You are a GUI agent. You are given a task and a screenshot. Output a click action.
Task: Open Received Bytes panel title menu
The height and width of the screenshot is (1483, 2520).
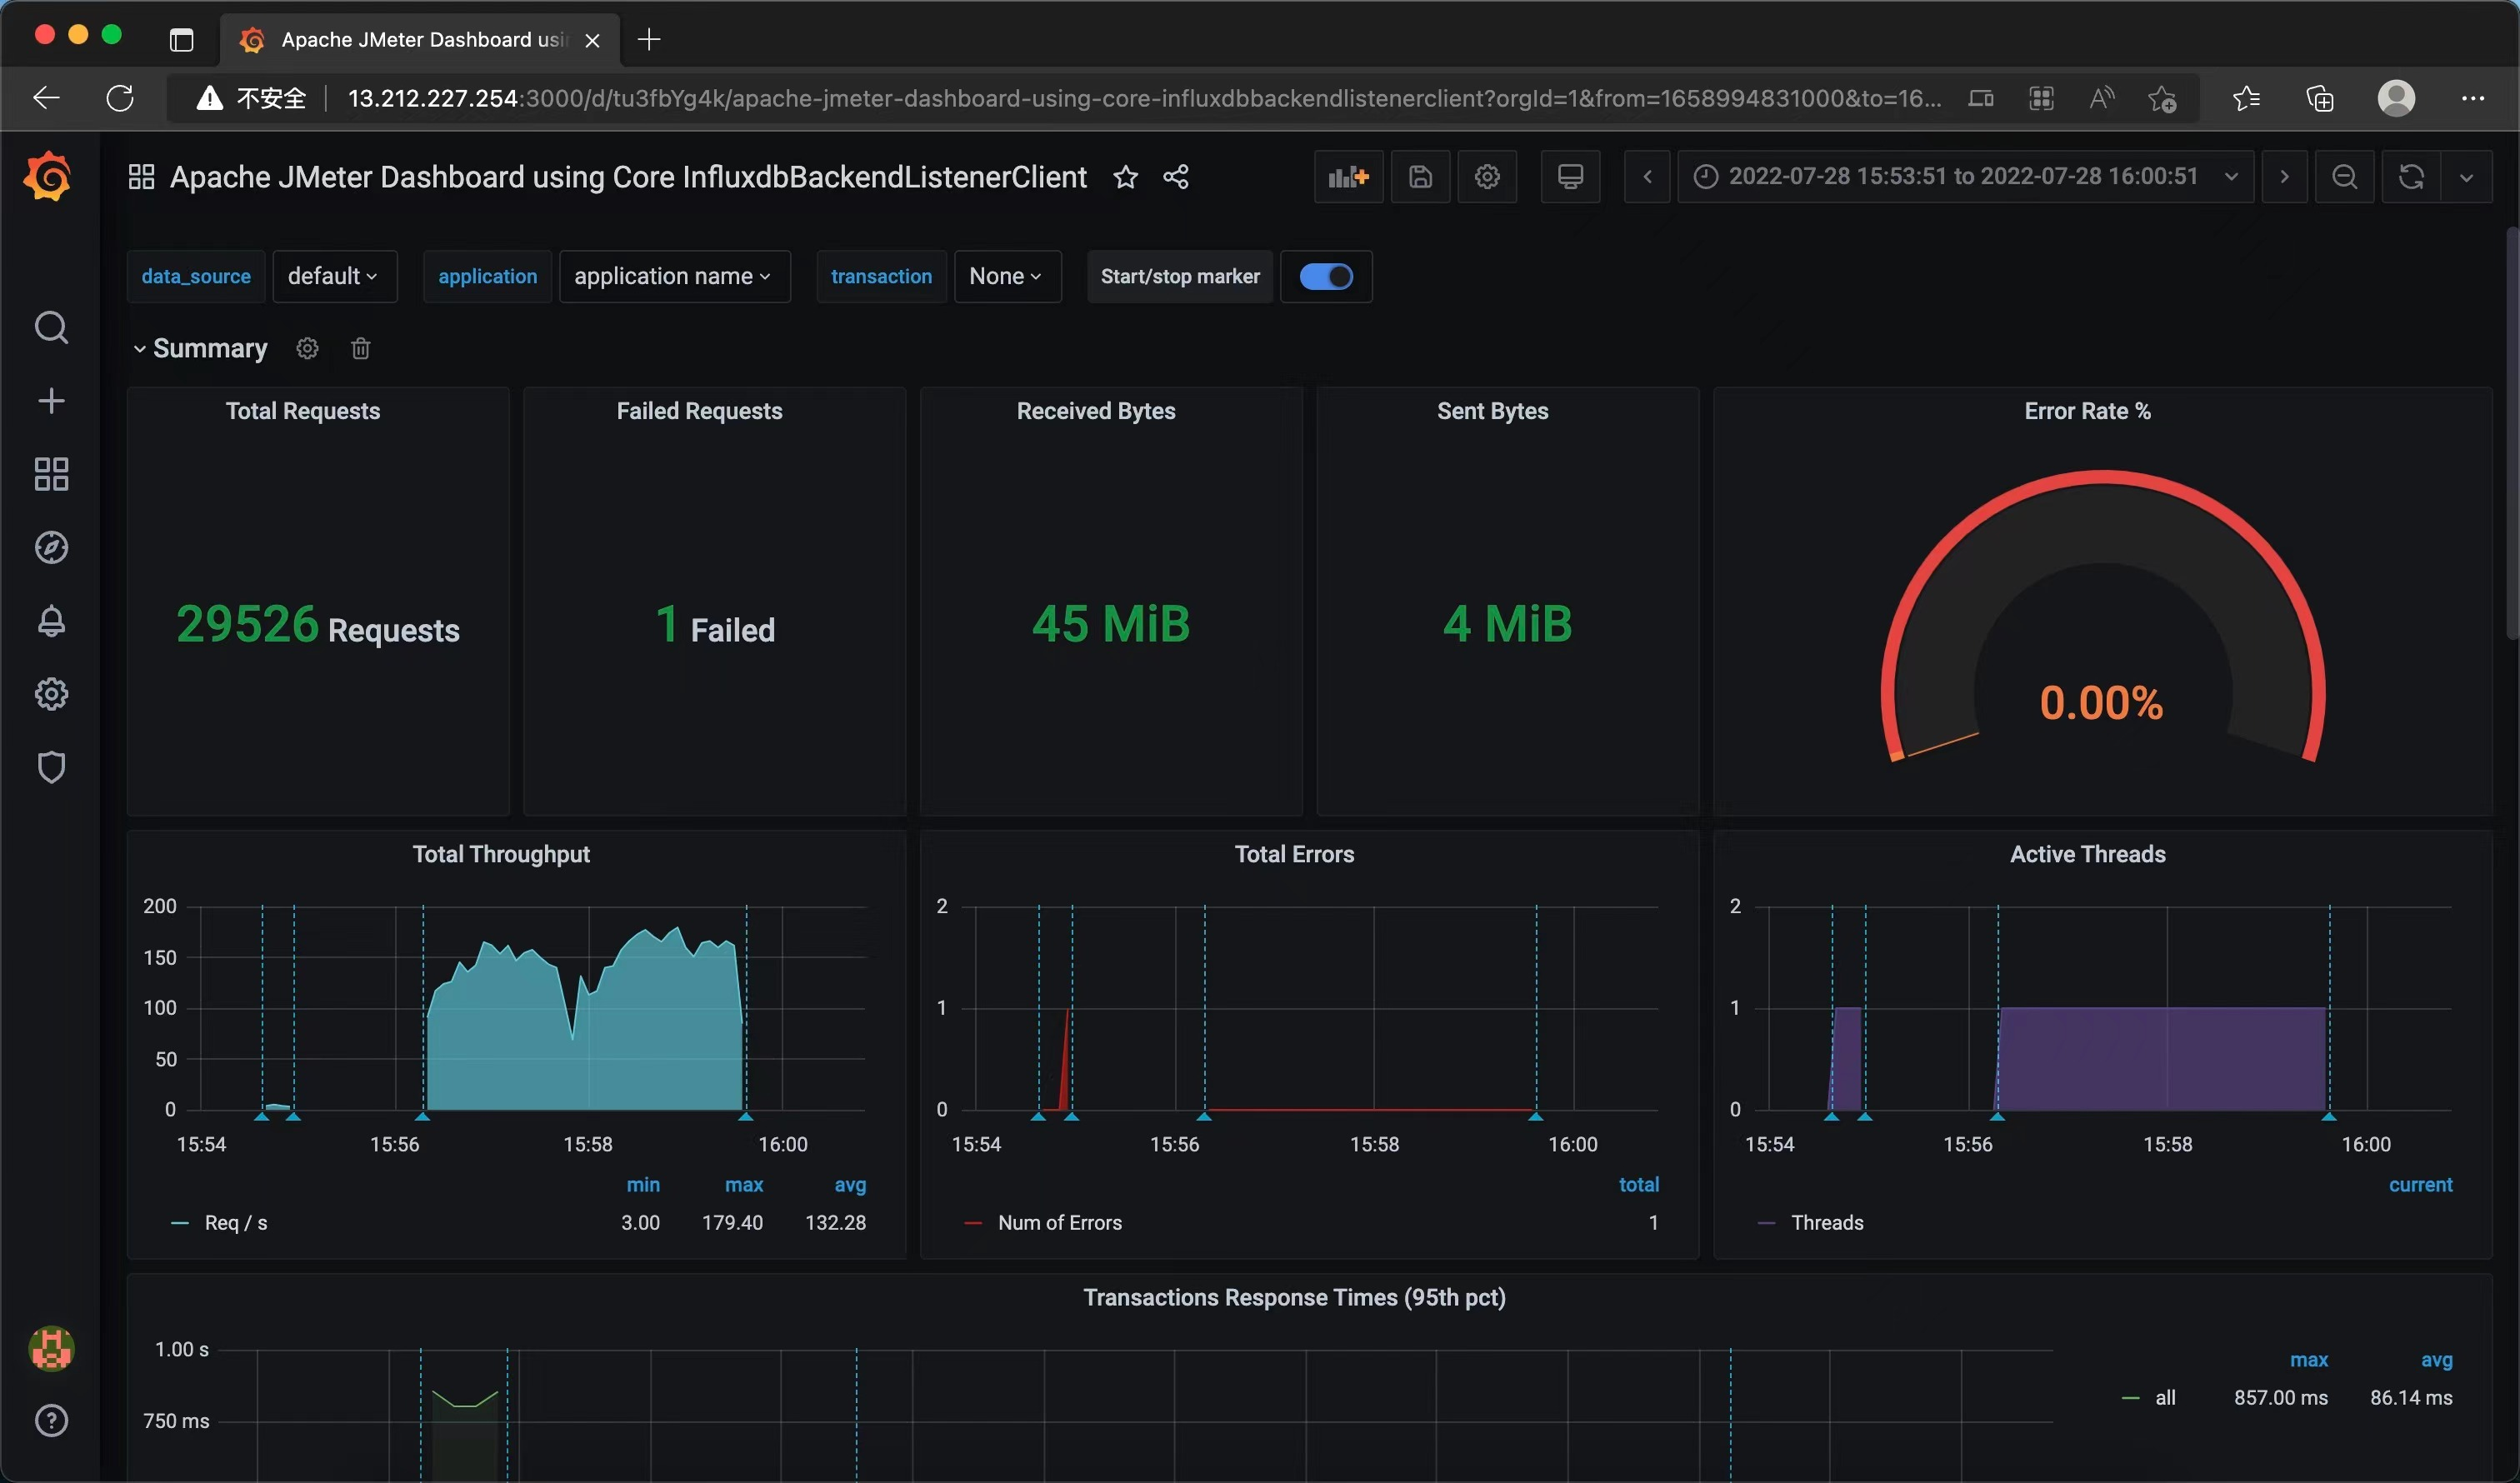1096,411
